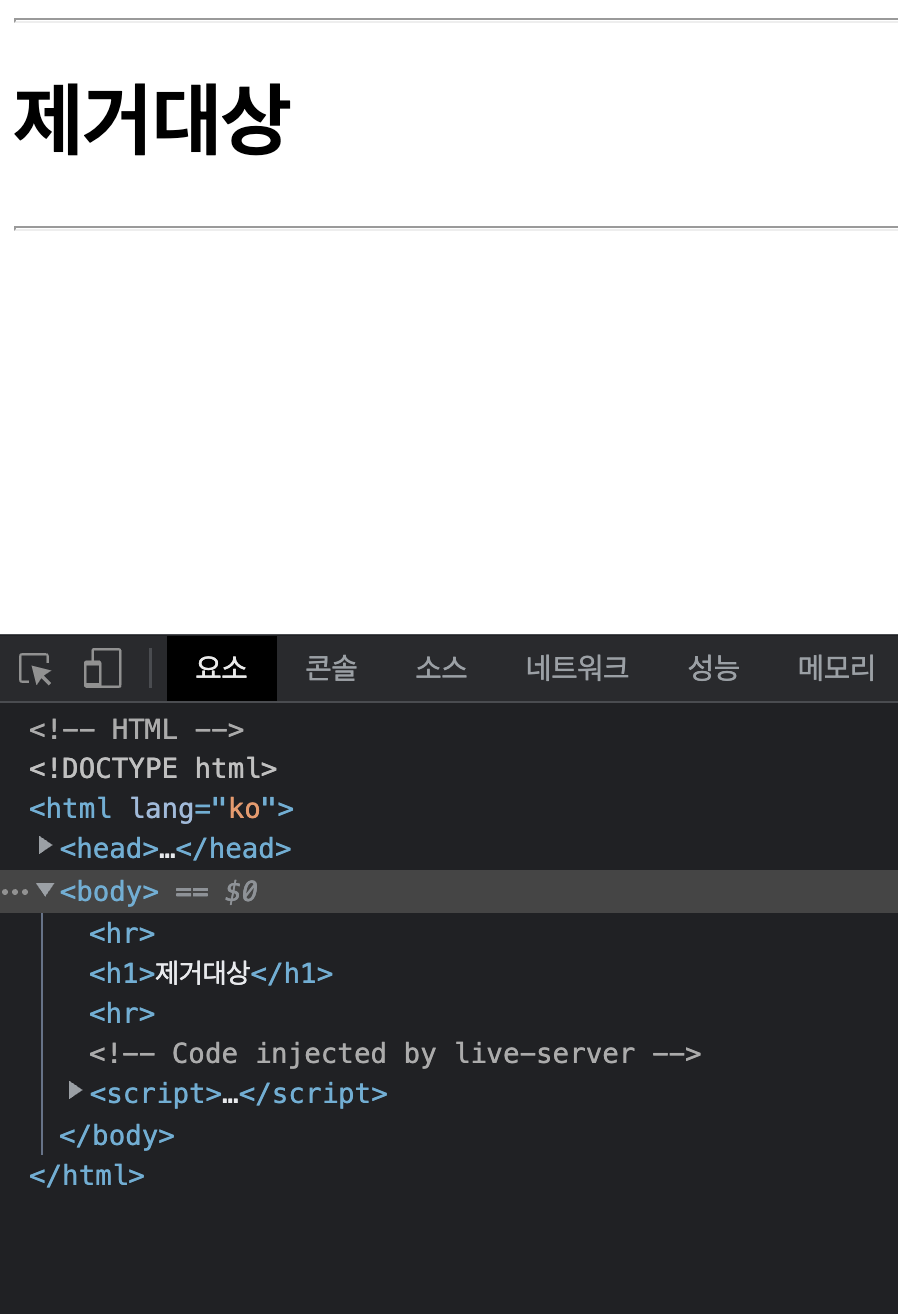Open the 성능 tab

(713, 668)
